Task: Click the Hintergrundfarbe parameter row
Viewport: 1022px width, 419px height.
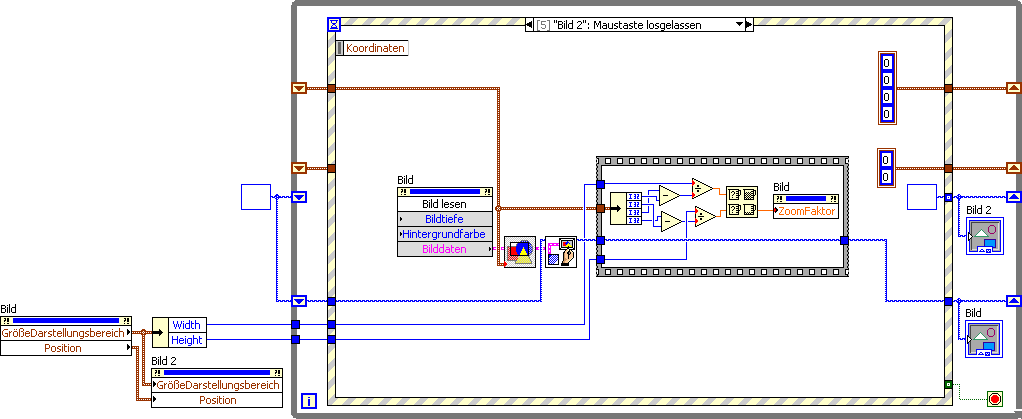Action: tap(445, 234)
